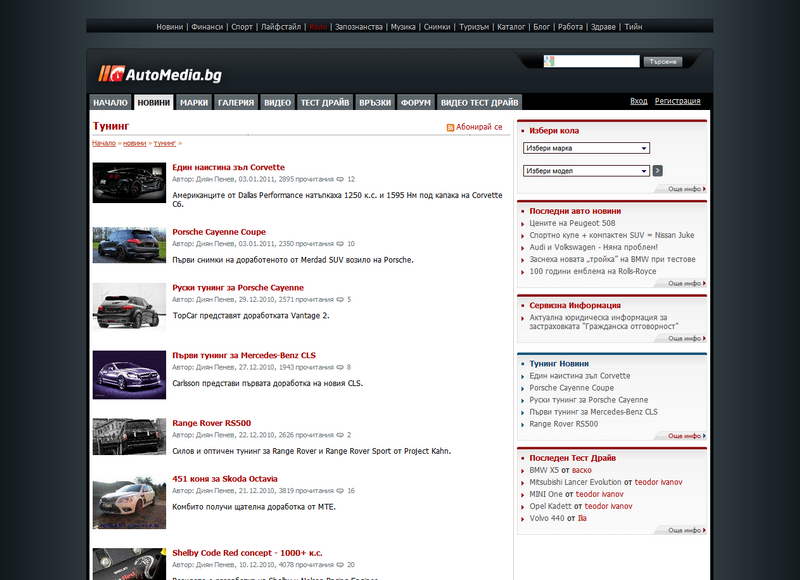
Task: Click comments bubble icon for Shelby Code Red
Action: point(340,565)
